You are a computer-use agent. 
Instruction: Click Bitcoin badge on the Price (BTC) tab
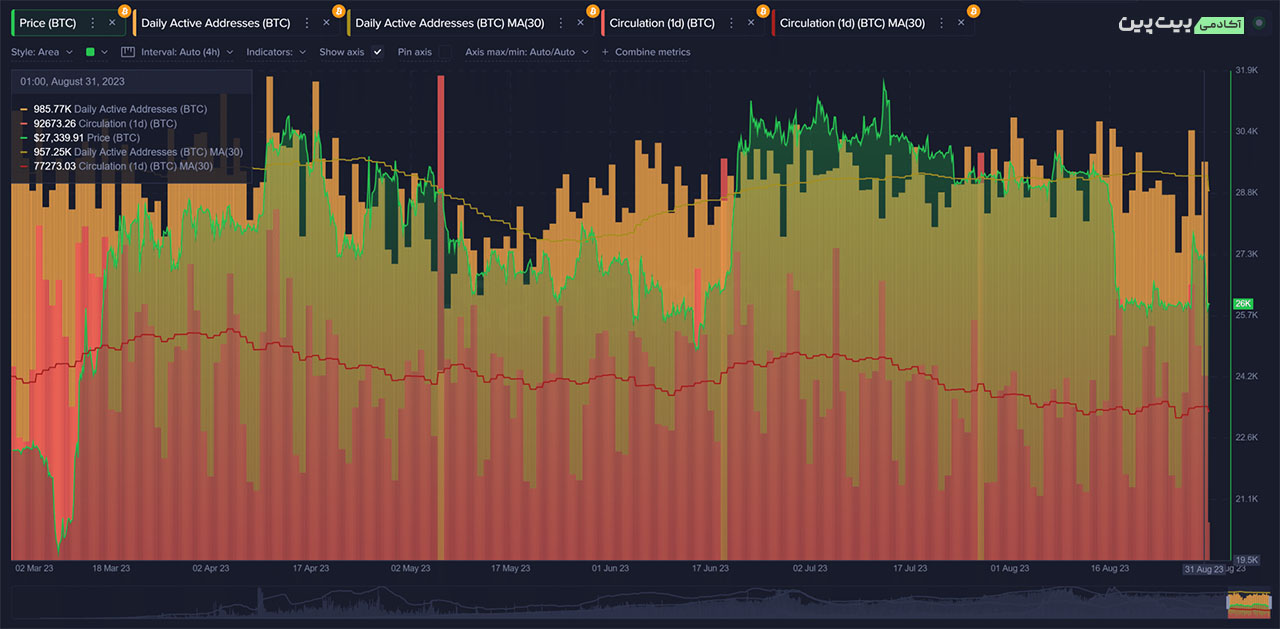(124, 11)
